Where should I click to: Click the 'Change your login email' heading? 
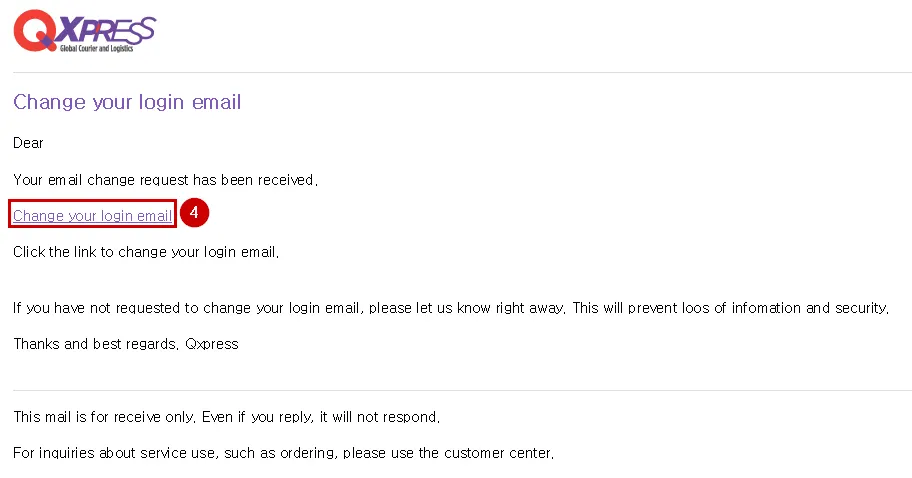[x=127, y=102]
